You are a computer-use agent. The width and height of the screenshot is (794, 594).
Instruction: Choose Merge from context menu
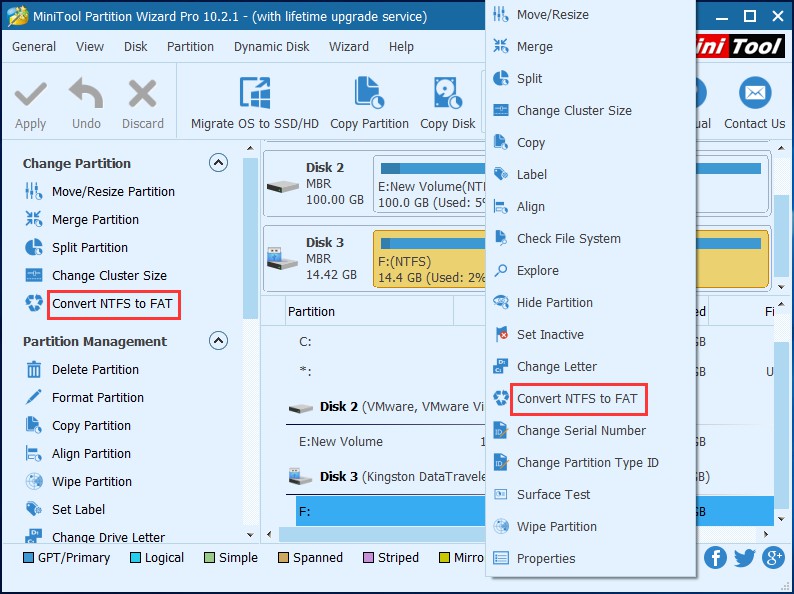[x=590, y=47]
